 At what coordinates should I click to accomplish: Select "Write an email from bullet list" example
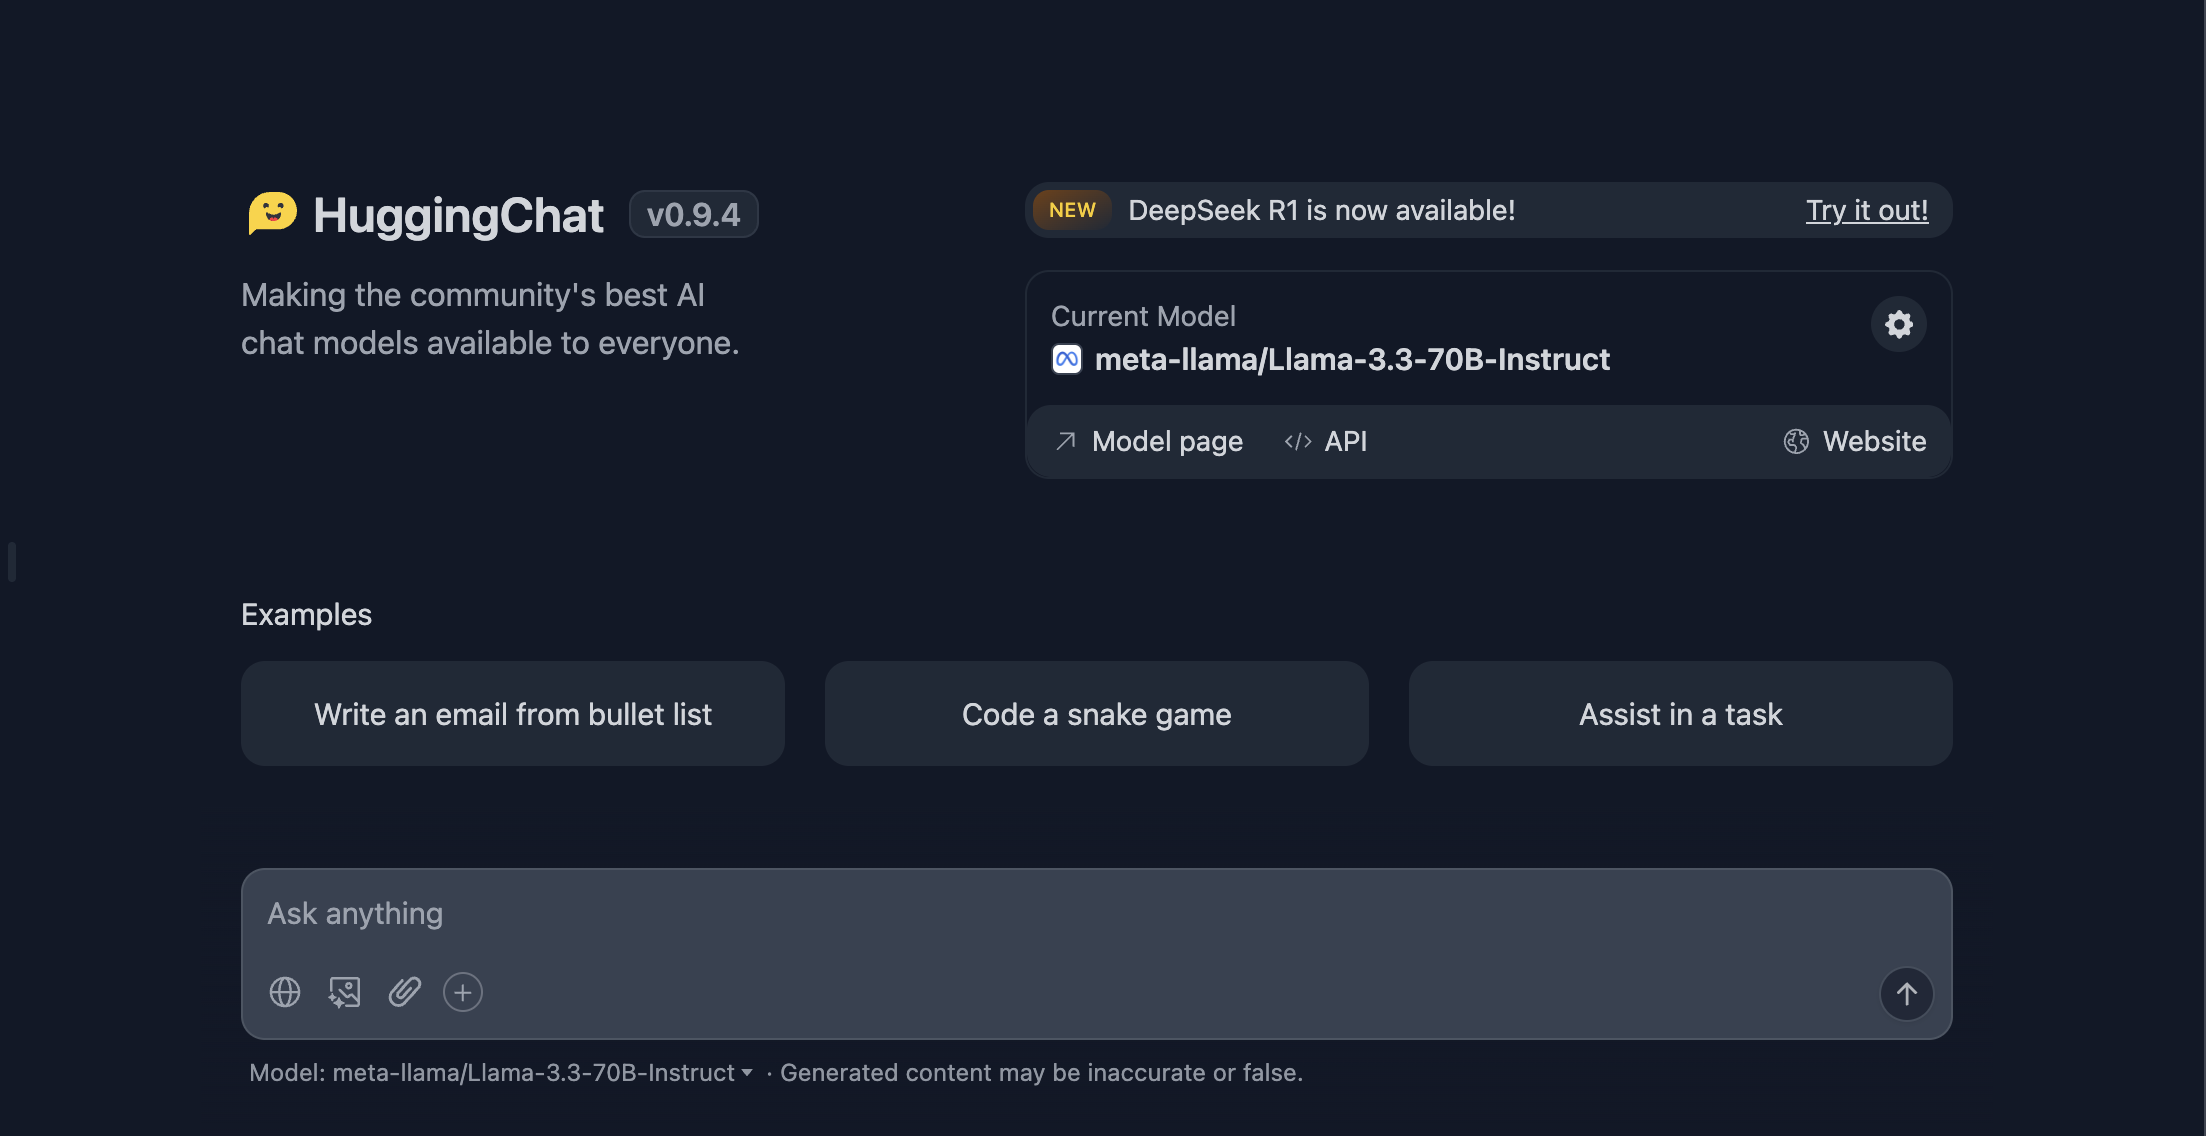coord(512,714)
